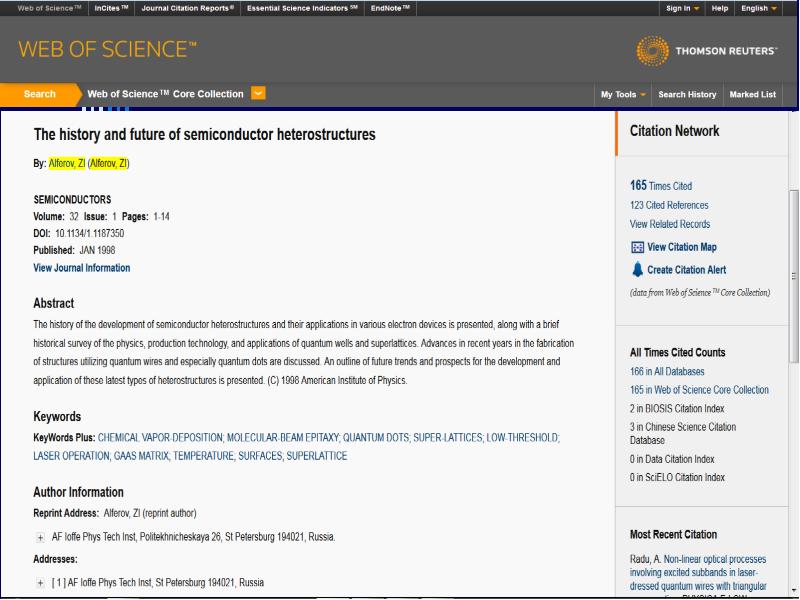Click the QUANTUM DOTS keyword

376,438
